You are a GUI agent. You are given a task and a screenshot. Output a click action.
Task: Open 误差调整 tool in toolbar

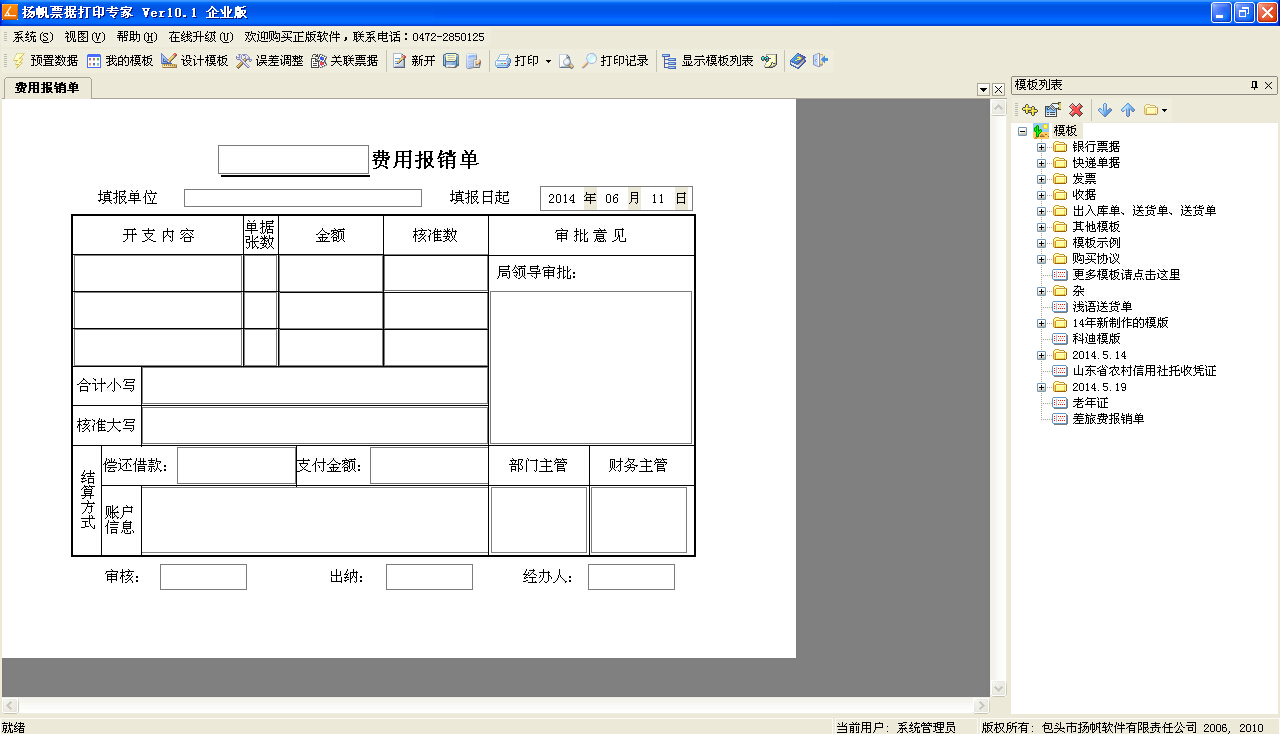click(x=269, y=61)
